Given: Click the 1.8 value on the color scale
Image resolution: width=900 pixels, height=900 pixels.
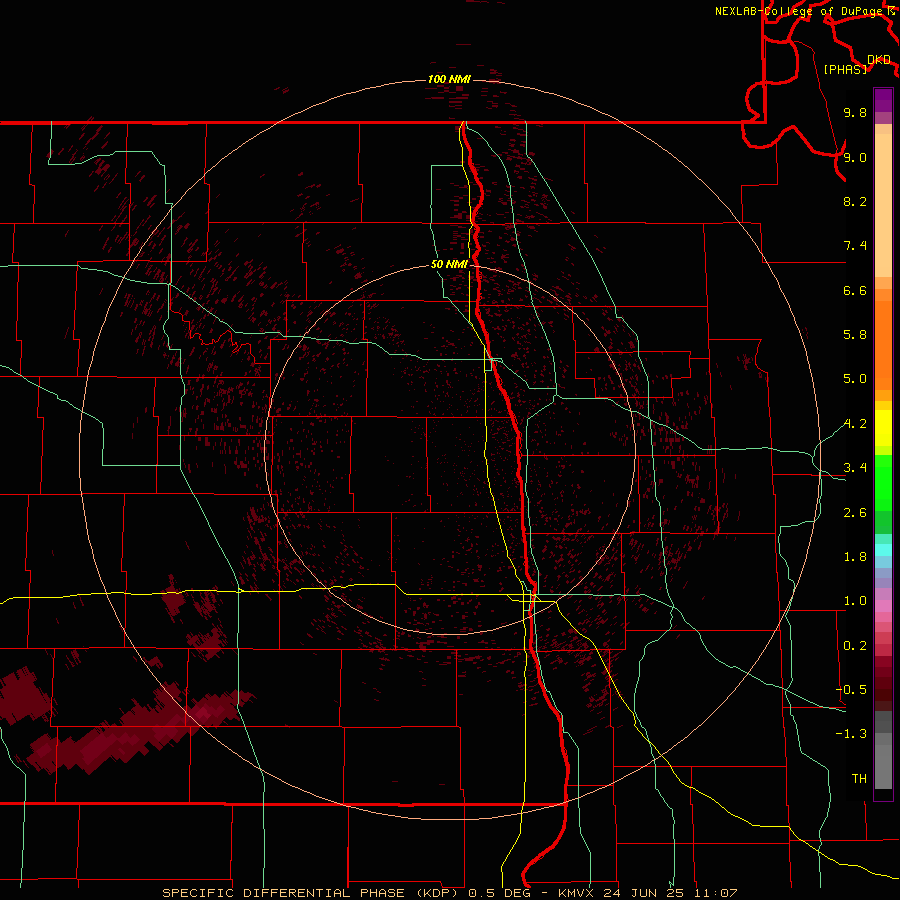Looking at the screenshot, I should pyautogui.click(x=855, y=557).
